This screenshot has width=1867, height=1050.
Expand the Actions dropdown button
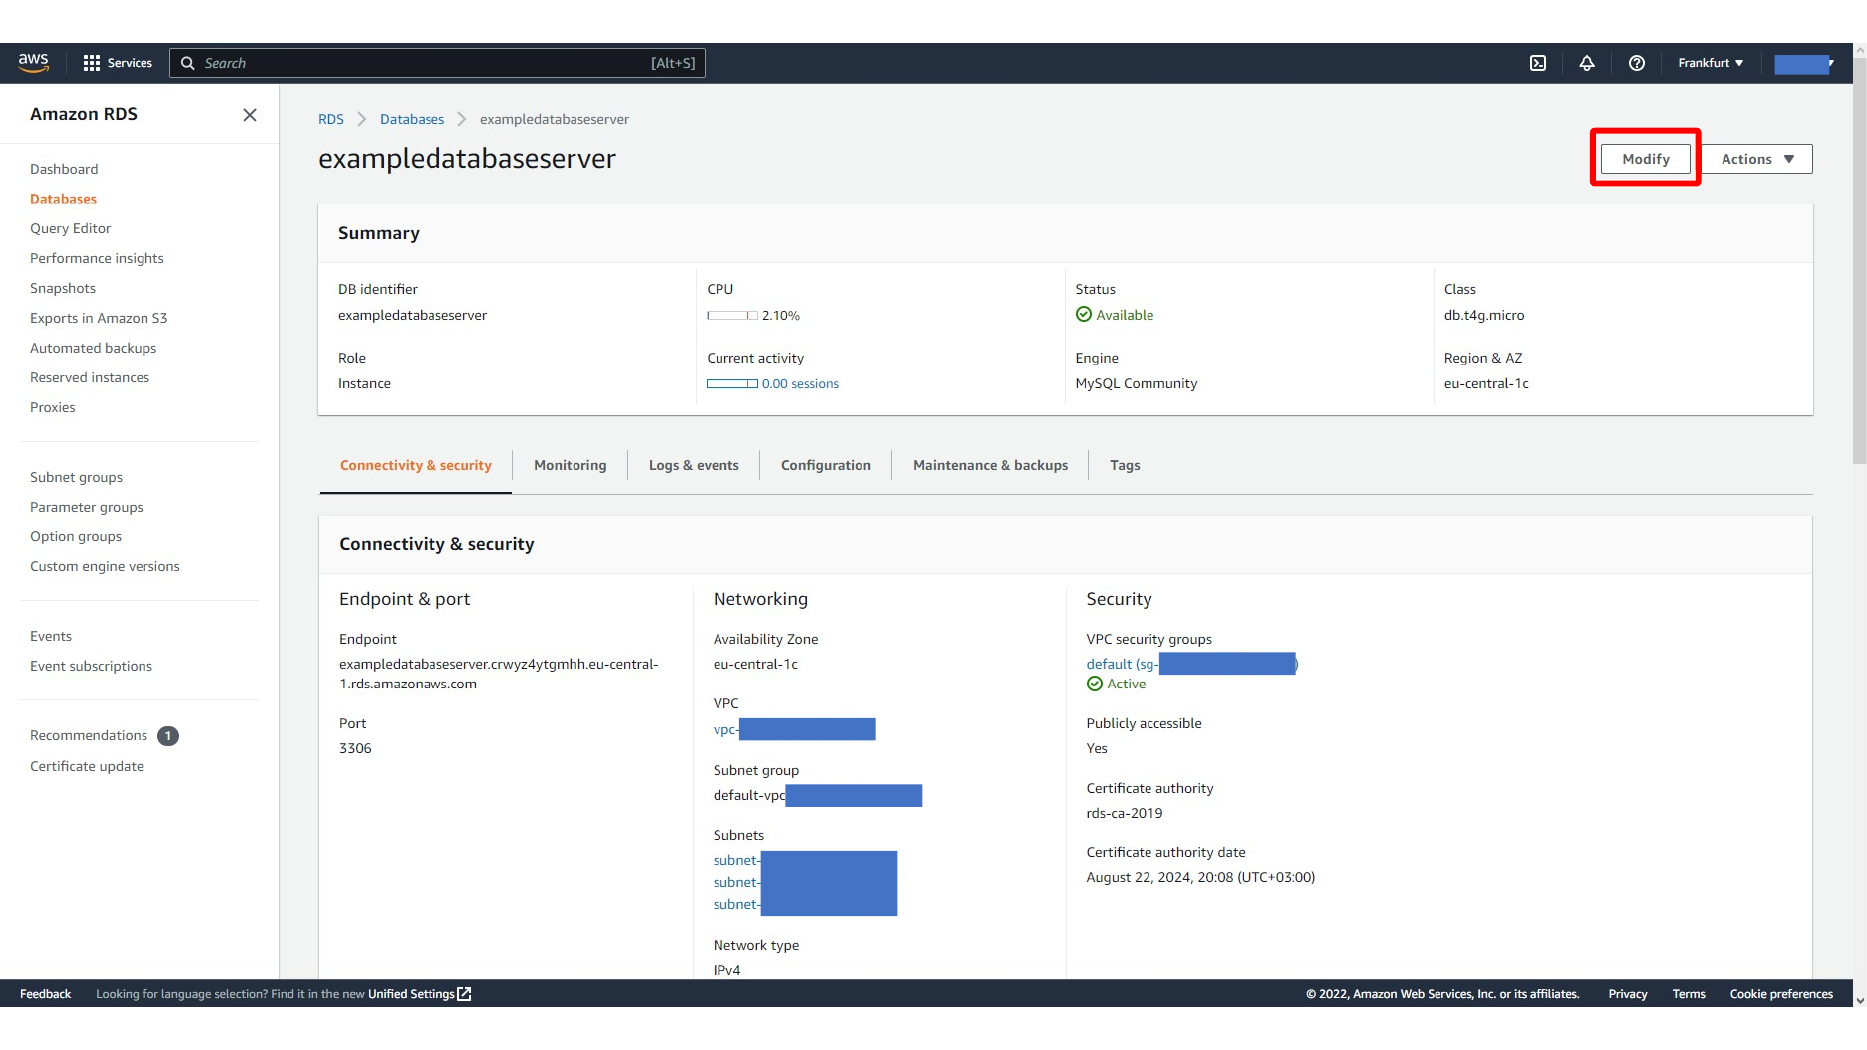(1758, 159)
